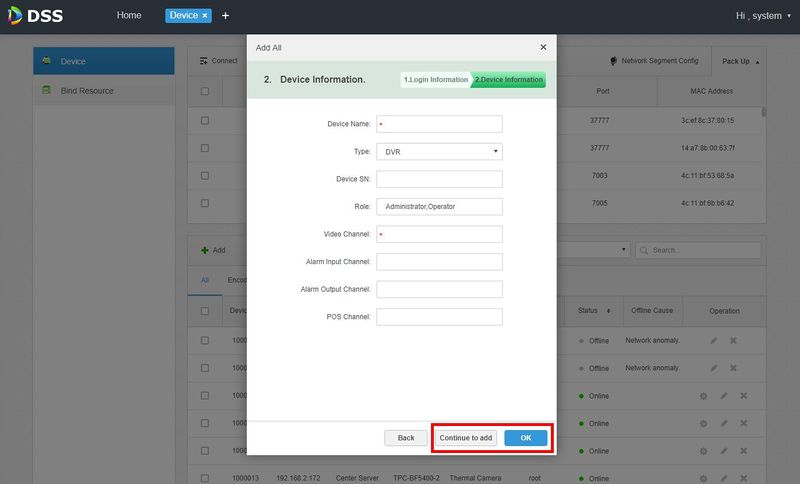Delete the third Online device x icon

(x=744, y=451)
